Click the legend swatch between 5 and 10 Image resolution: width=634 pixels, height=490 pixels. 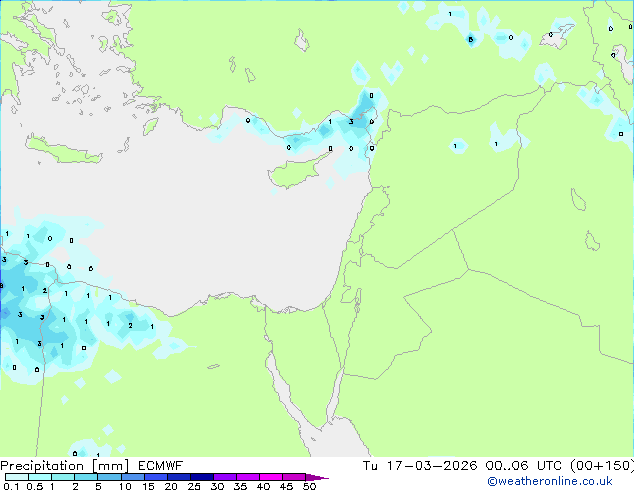[x=109, y=477]
